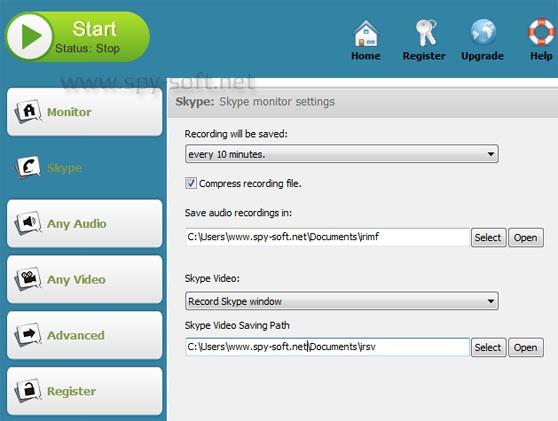558x421 pixels.
Task: Focus the audio recordings path field
Action: pos(327,237)
